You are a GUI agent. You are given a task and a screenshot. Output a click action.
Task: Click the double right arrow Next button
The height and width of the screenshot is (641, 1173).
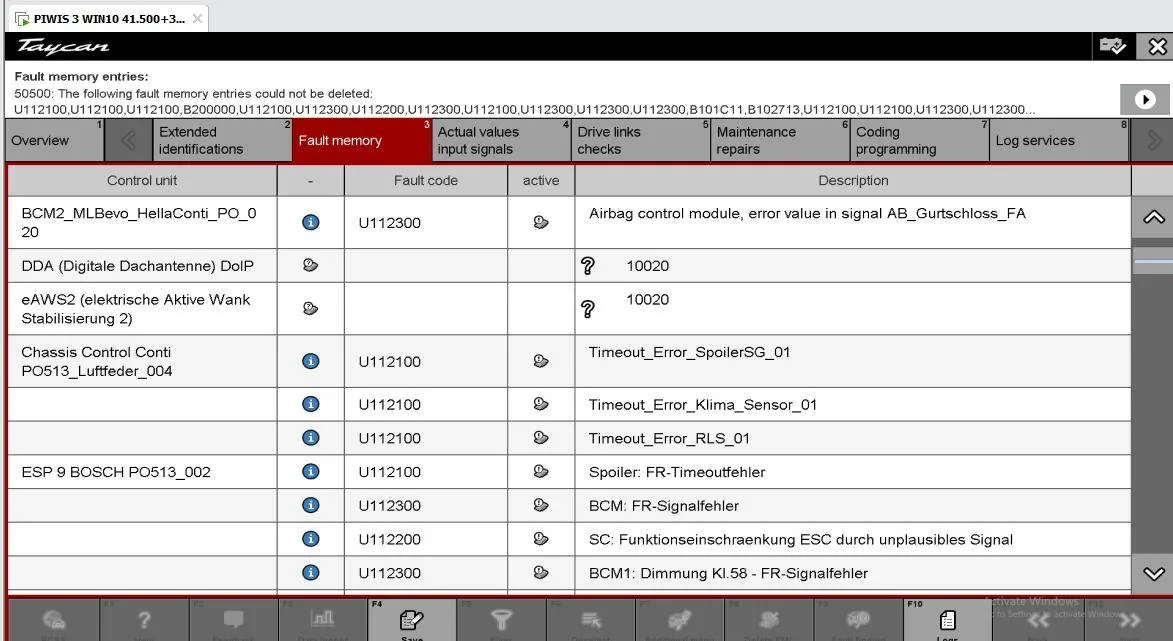(x=1130, y=619)
